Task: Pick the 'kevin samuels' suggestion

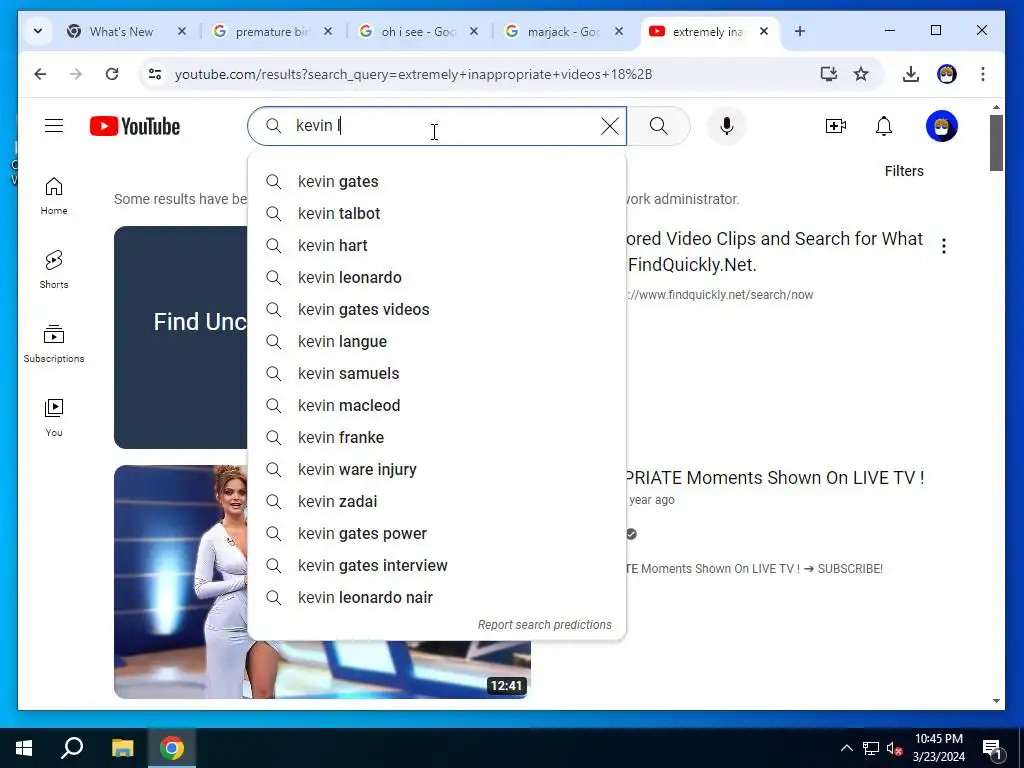Action: 437,374
